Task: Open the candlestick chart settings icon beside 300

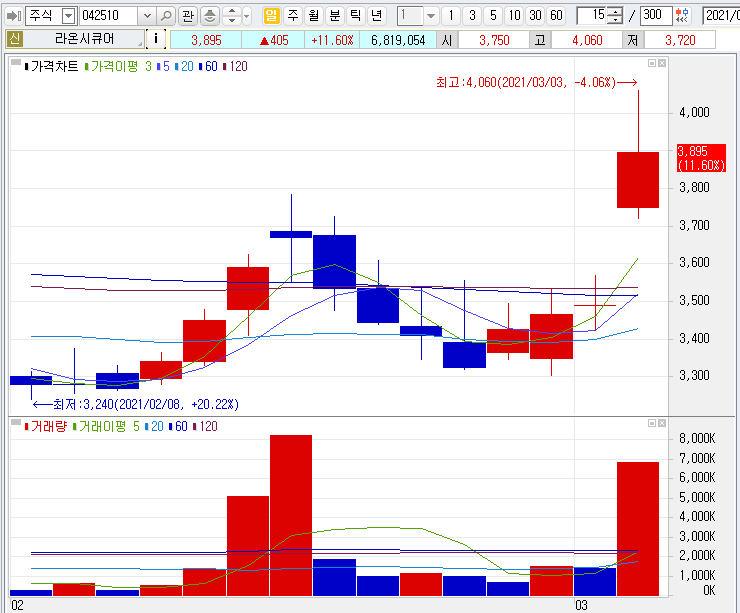Action: click(x=681, y=16)
